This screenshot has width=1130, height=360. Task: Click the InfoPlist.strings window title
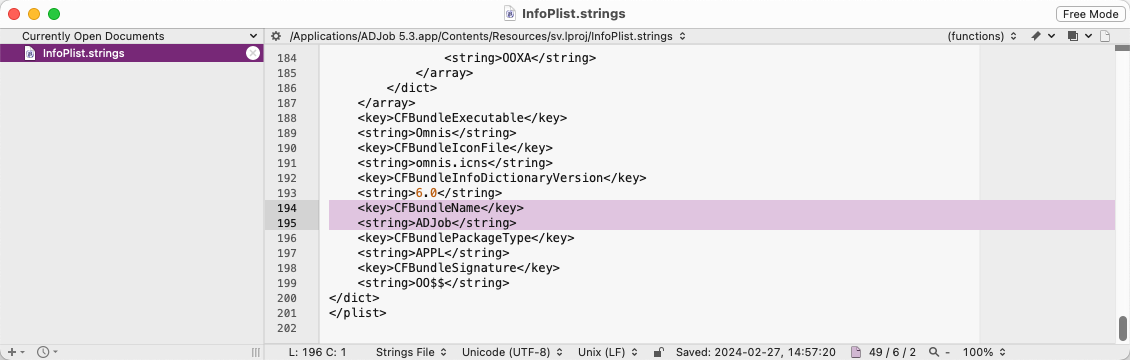pyautogui.click(x=574, y=14)
